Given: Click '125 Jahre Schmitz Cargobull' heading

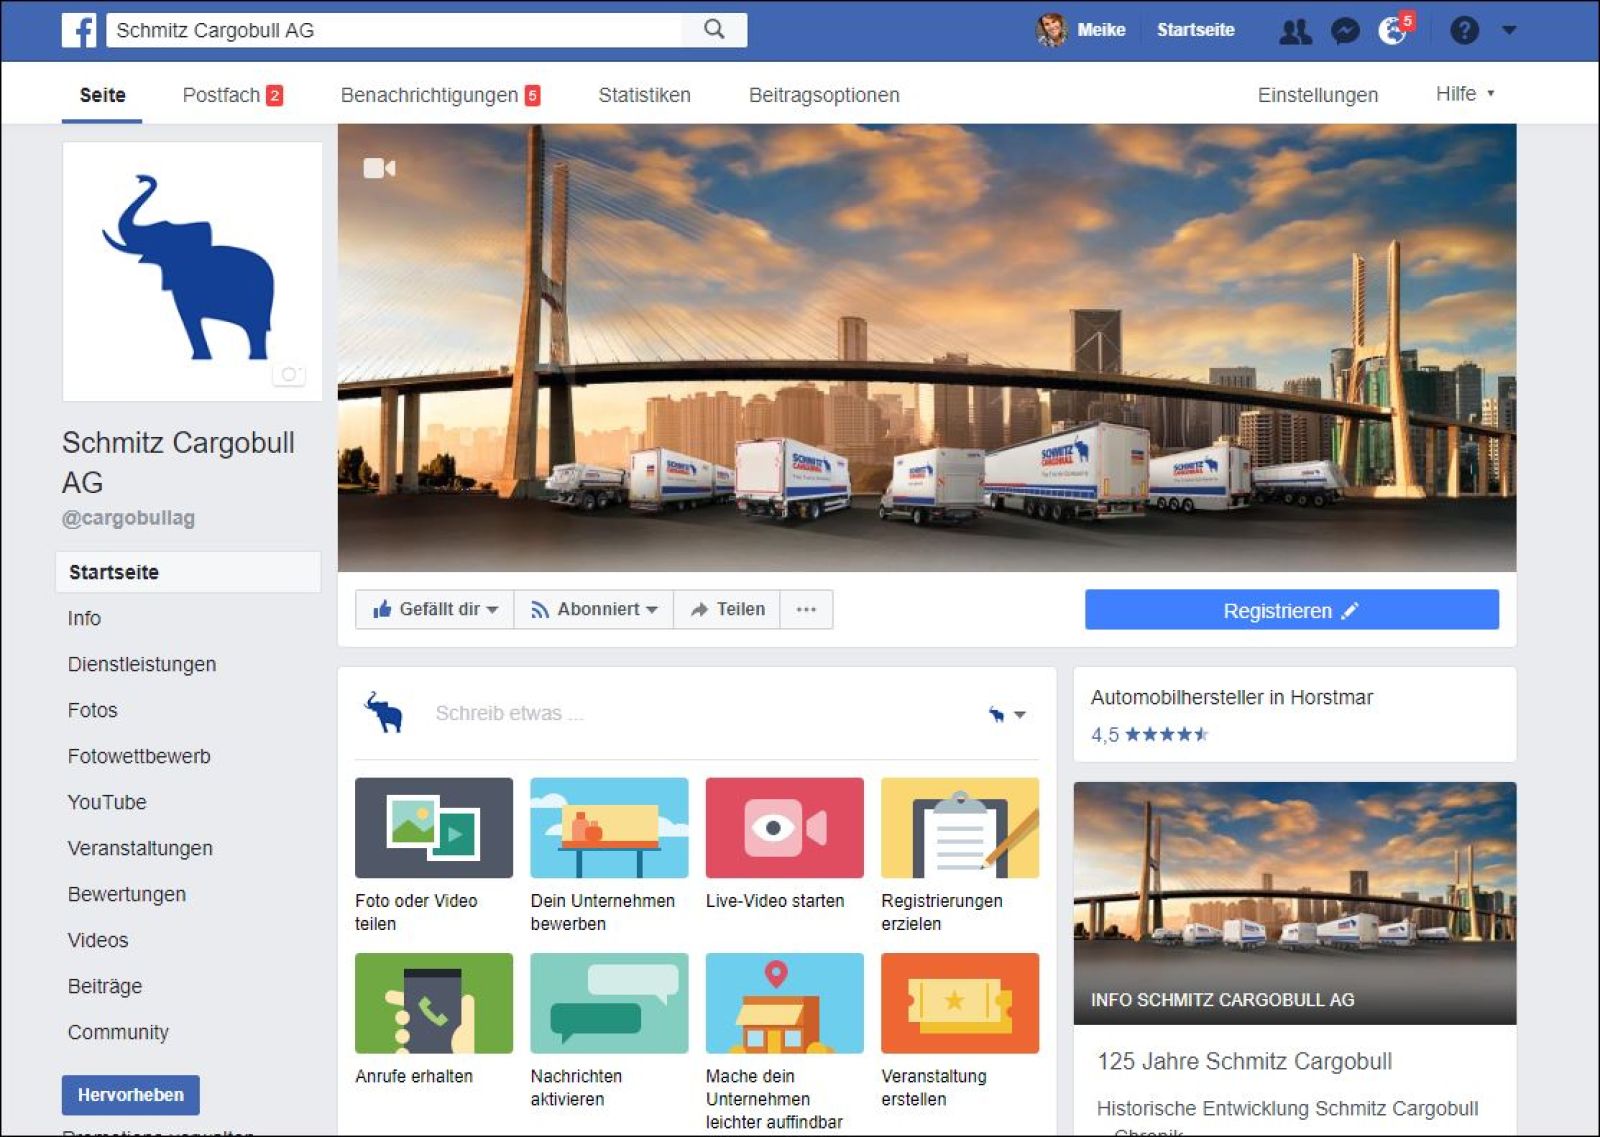Looking at the screenshot, I should coord(1244,1061).
